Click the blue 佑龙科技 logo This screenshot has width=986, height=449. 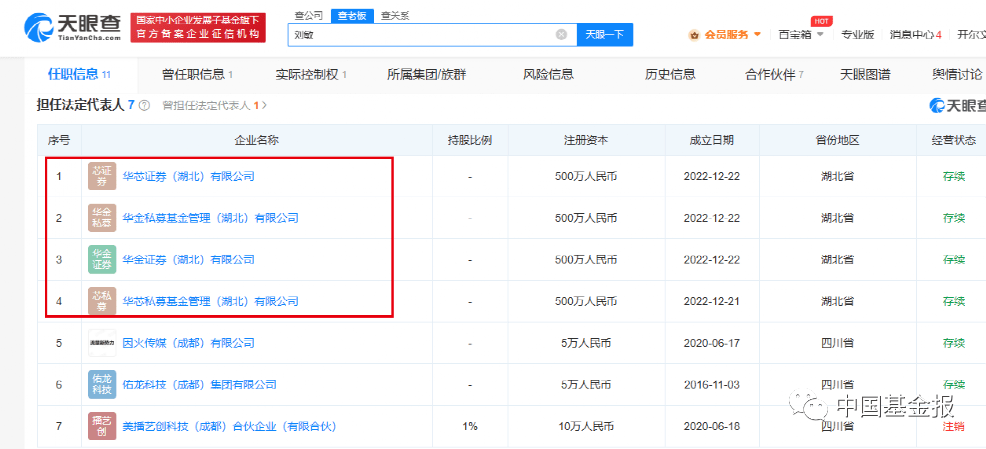pyautogui.click(x=102, y=384)
